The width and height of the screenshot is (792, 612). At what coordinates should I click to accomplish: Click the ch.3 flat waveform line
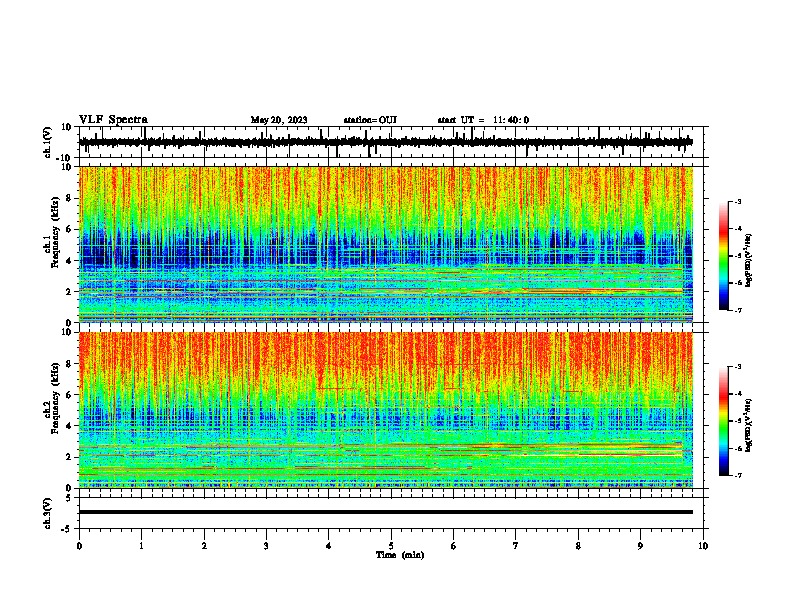(386, 512)
